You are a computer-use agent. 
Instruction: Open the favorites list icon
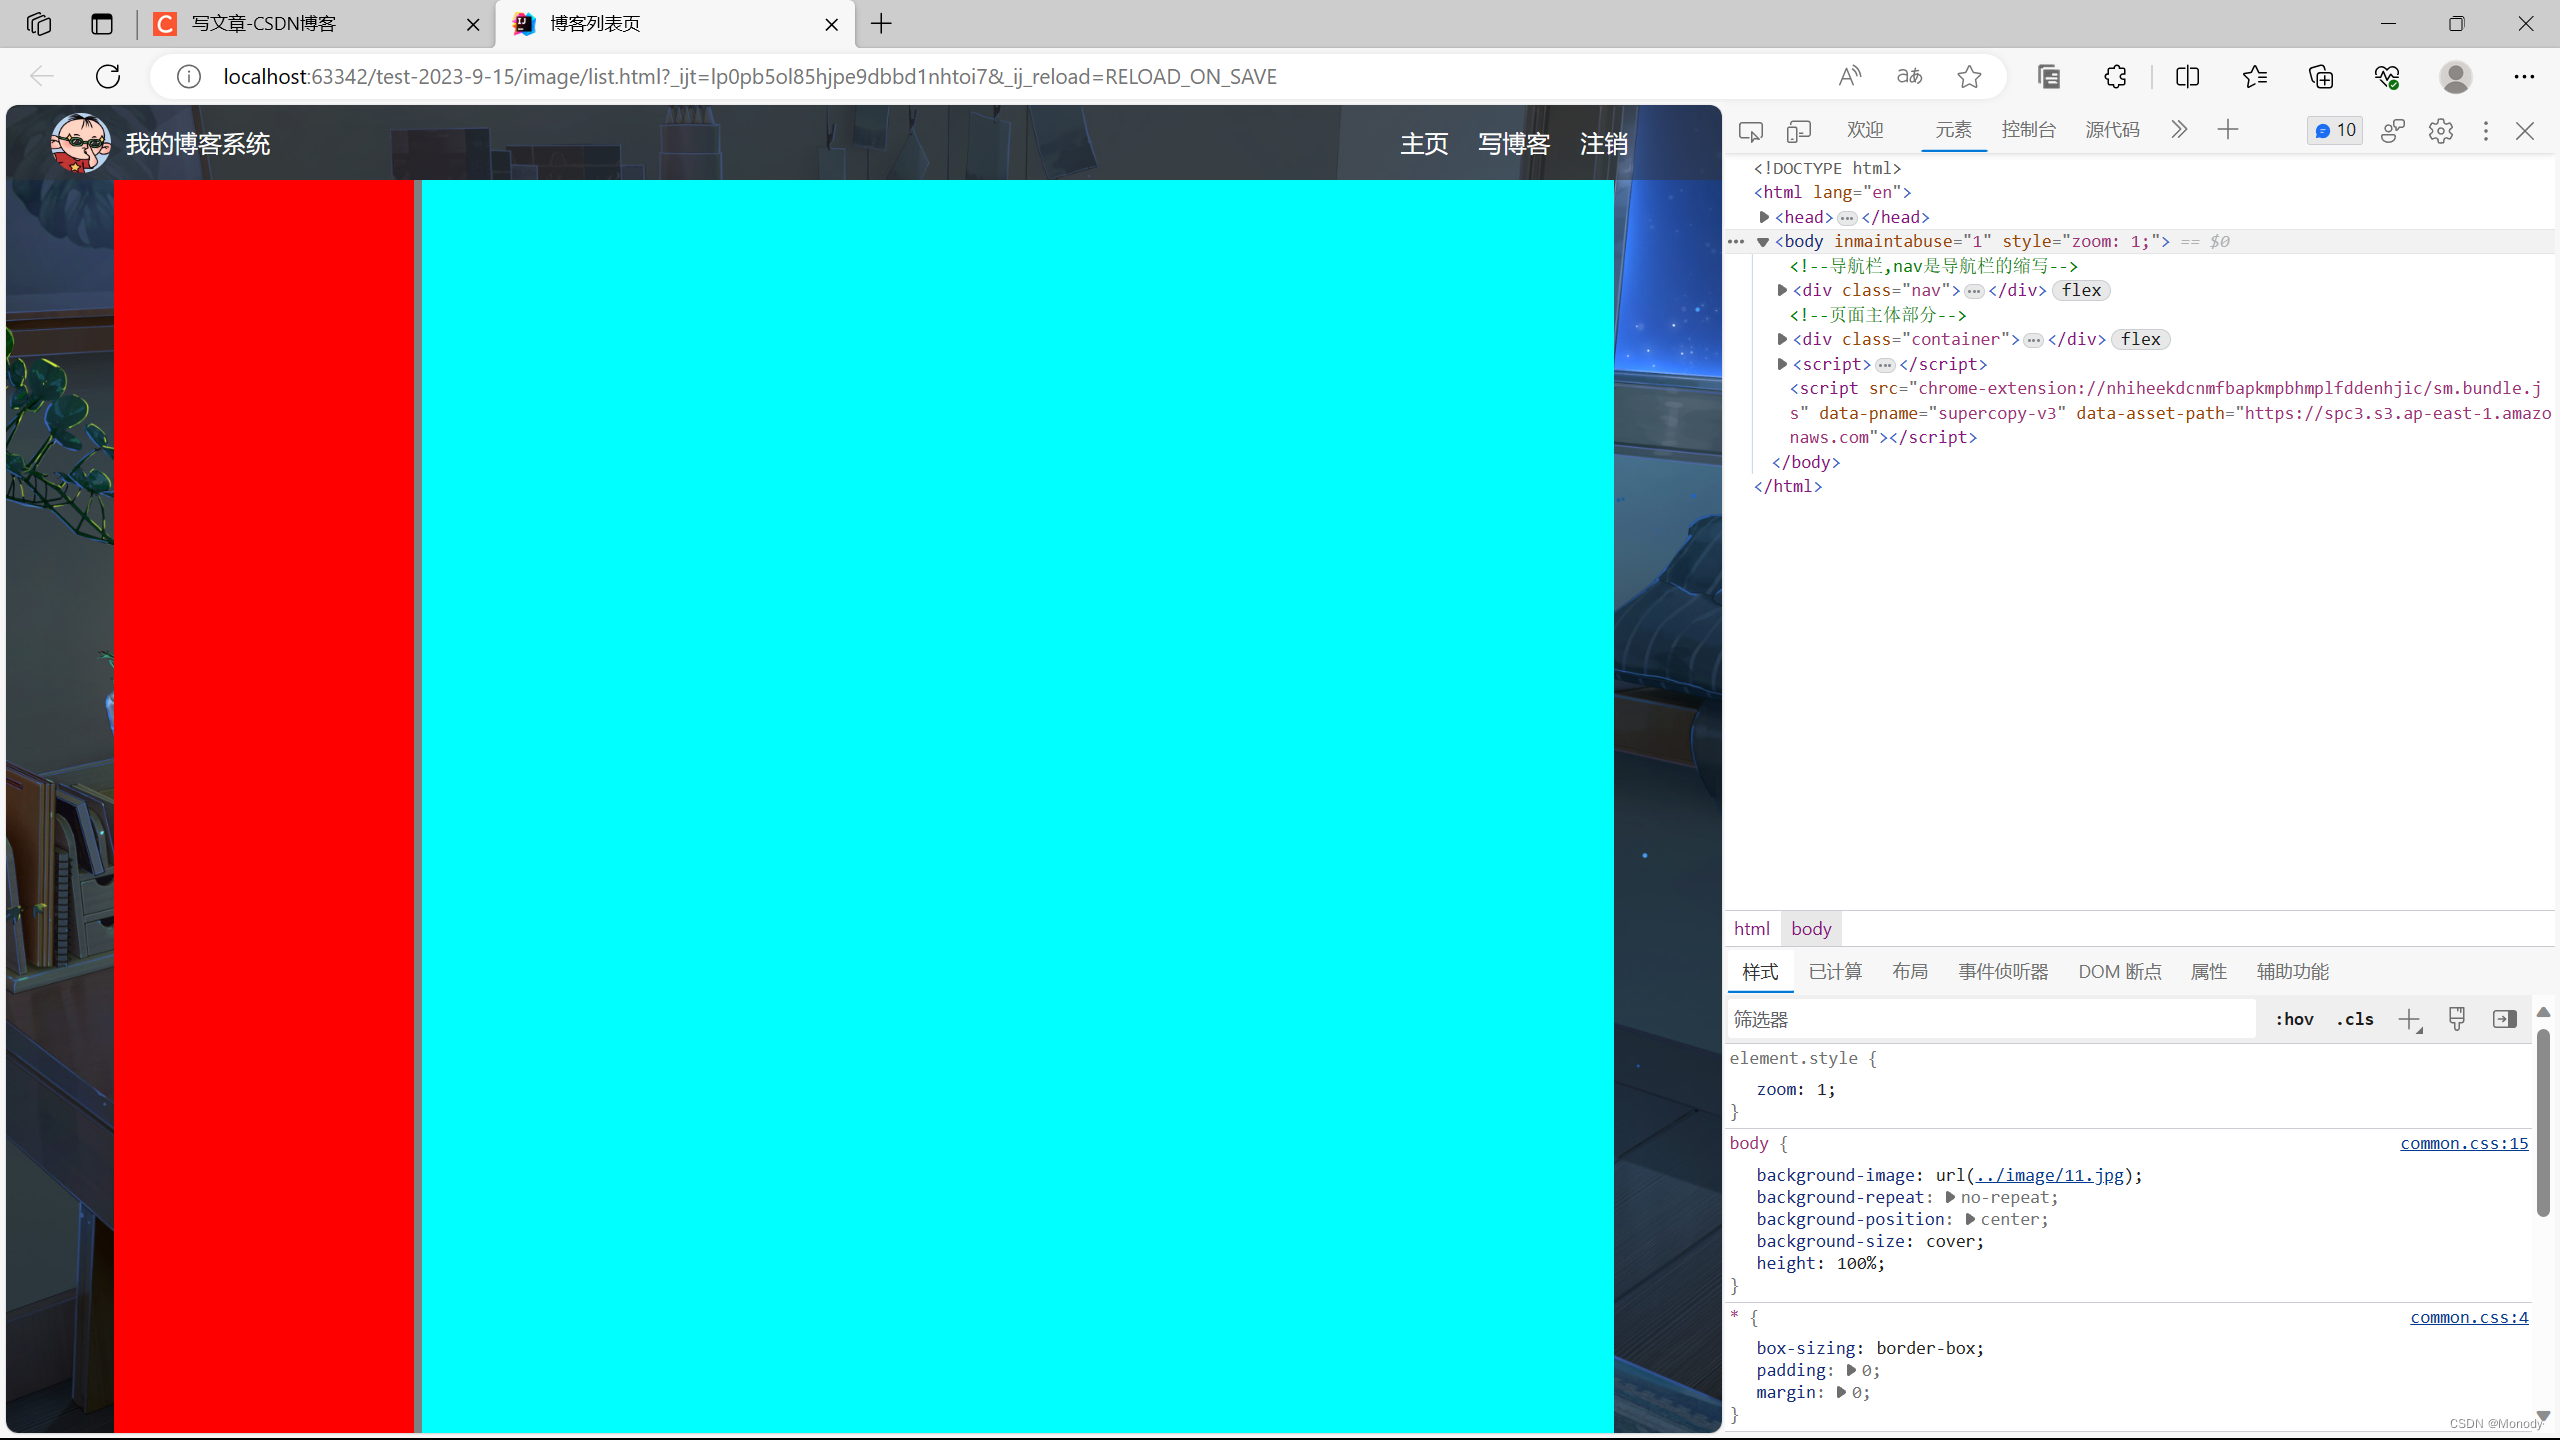click(2254, 76)
